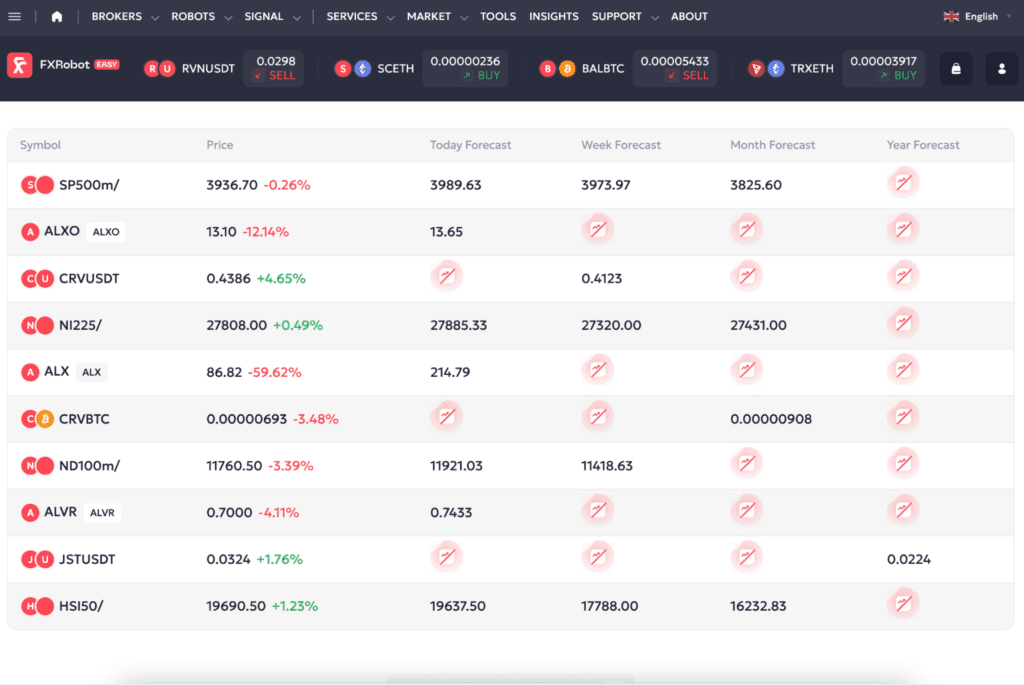
Task: Open the ND100m/ symbol link
Action: point(89,466)
